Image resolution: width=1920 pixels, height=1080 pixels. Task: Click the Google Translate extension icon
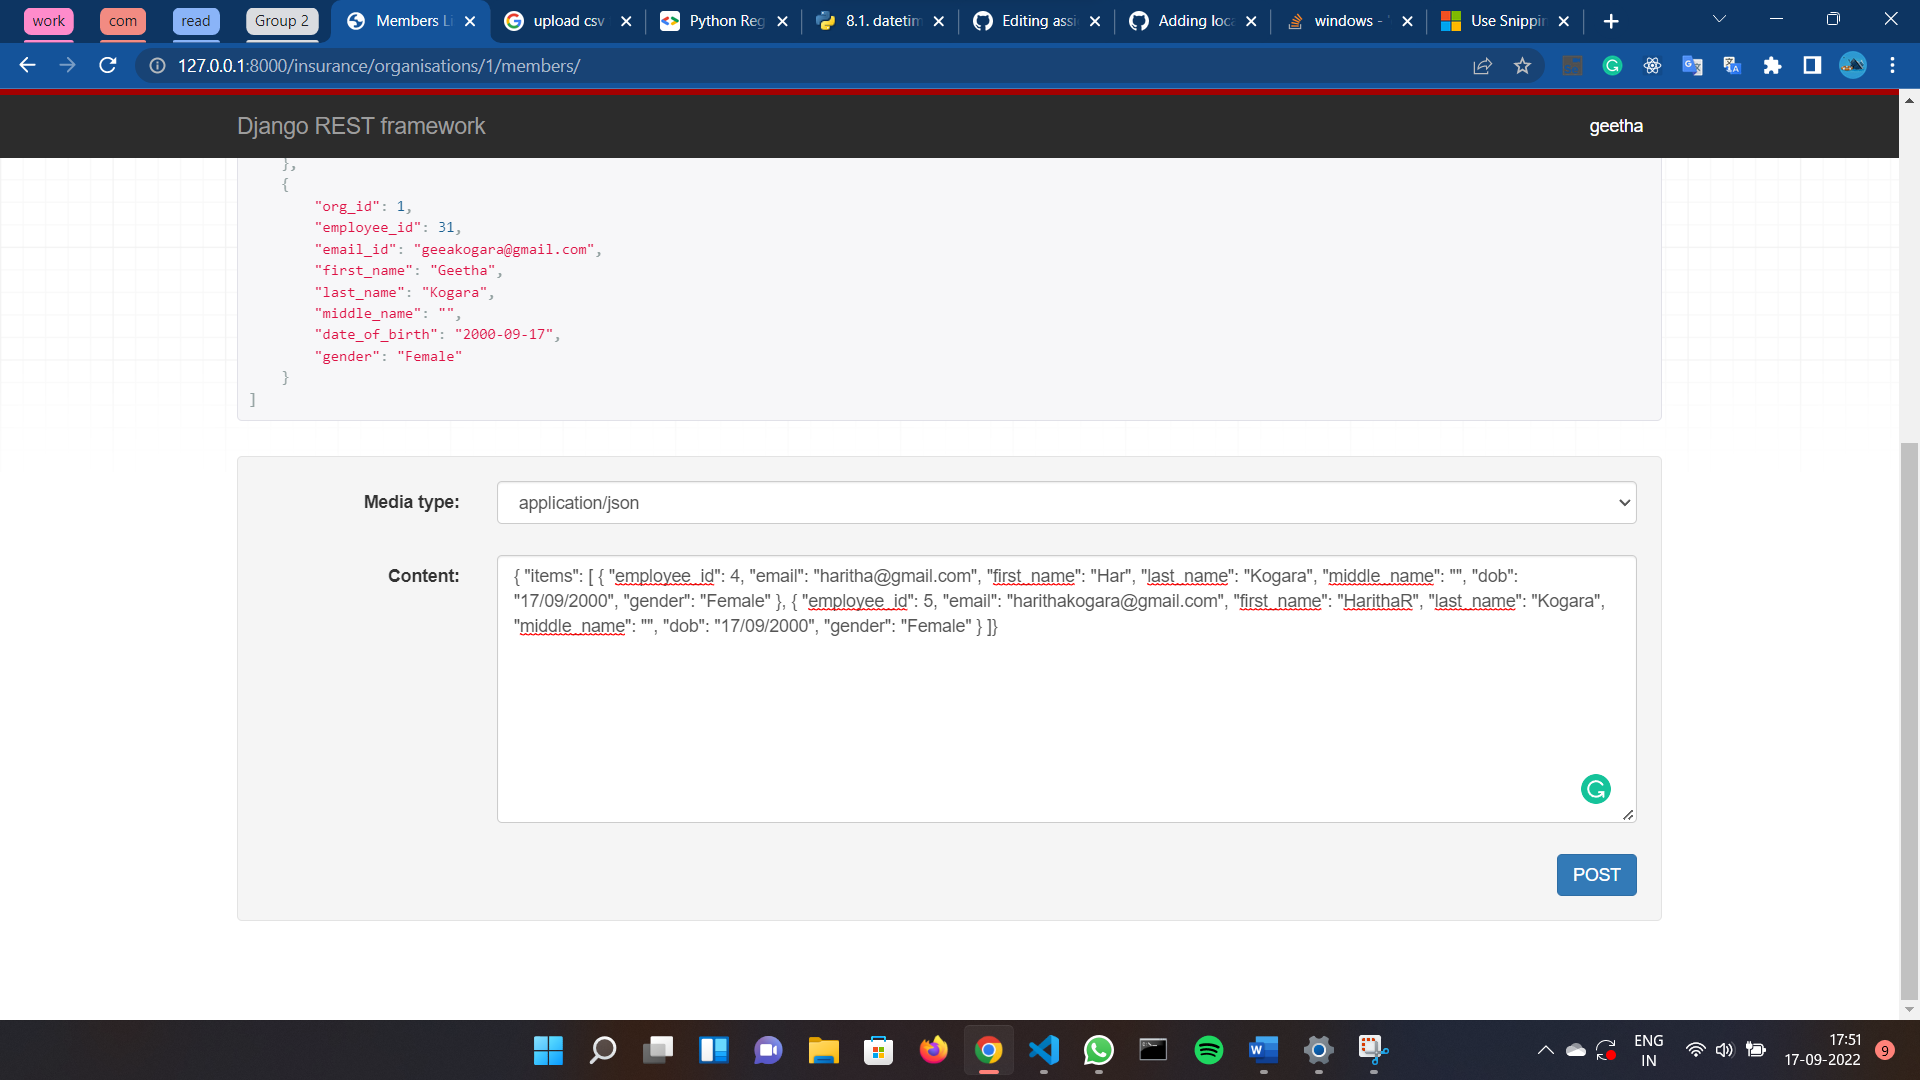tap(1691, 65)
